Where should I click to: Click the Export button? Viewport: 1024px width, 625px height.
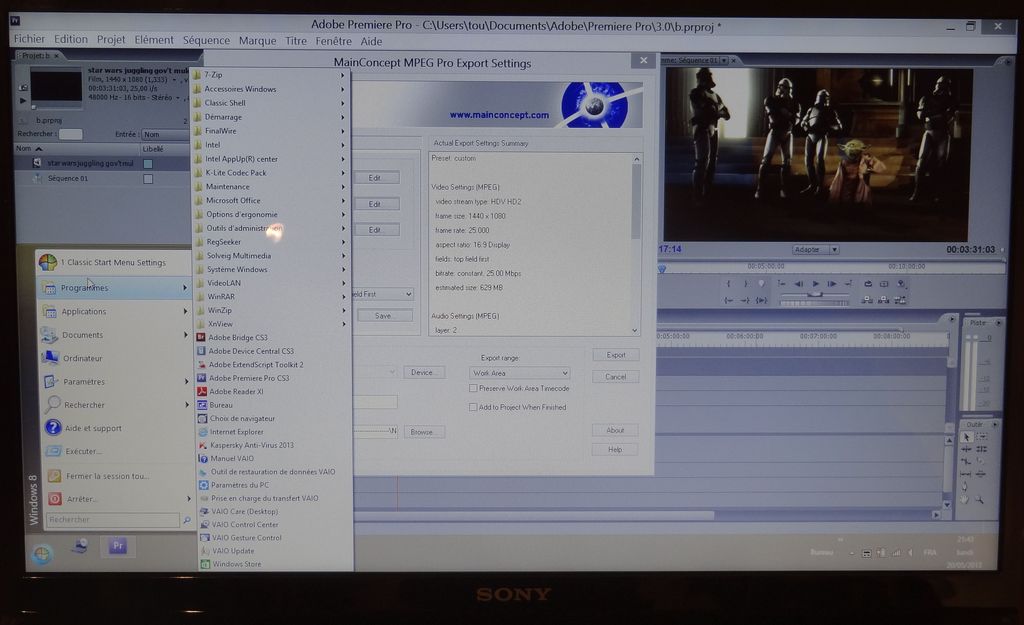click(616, 355)
